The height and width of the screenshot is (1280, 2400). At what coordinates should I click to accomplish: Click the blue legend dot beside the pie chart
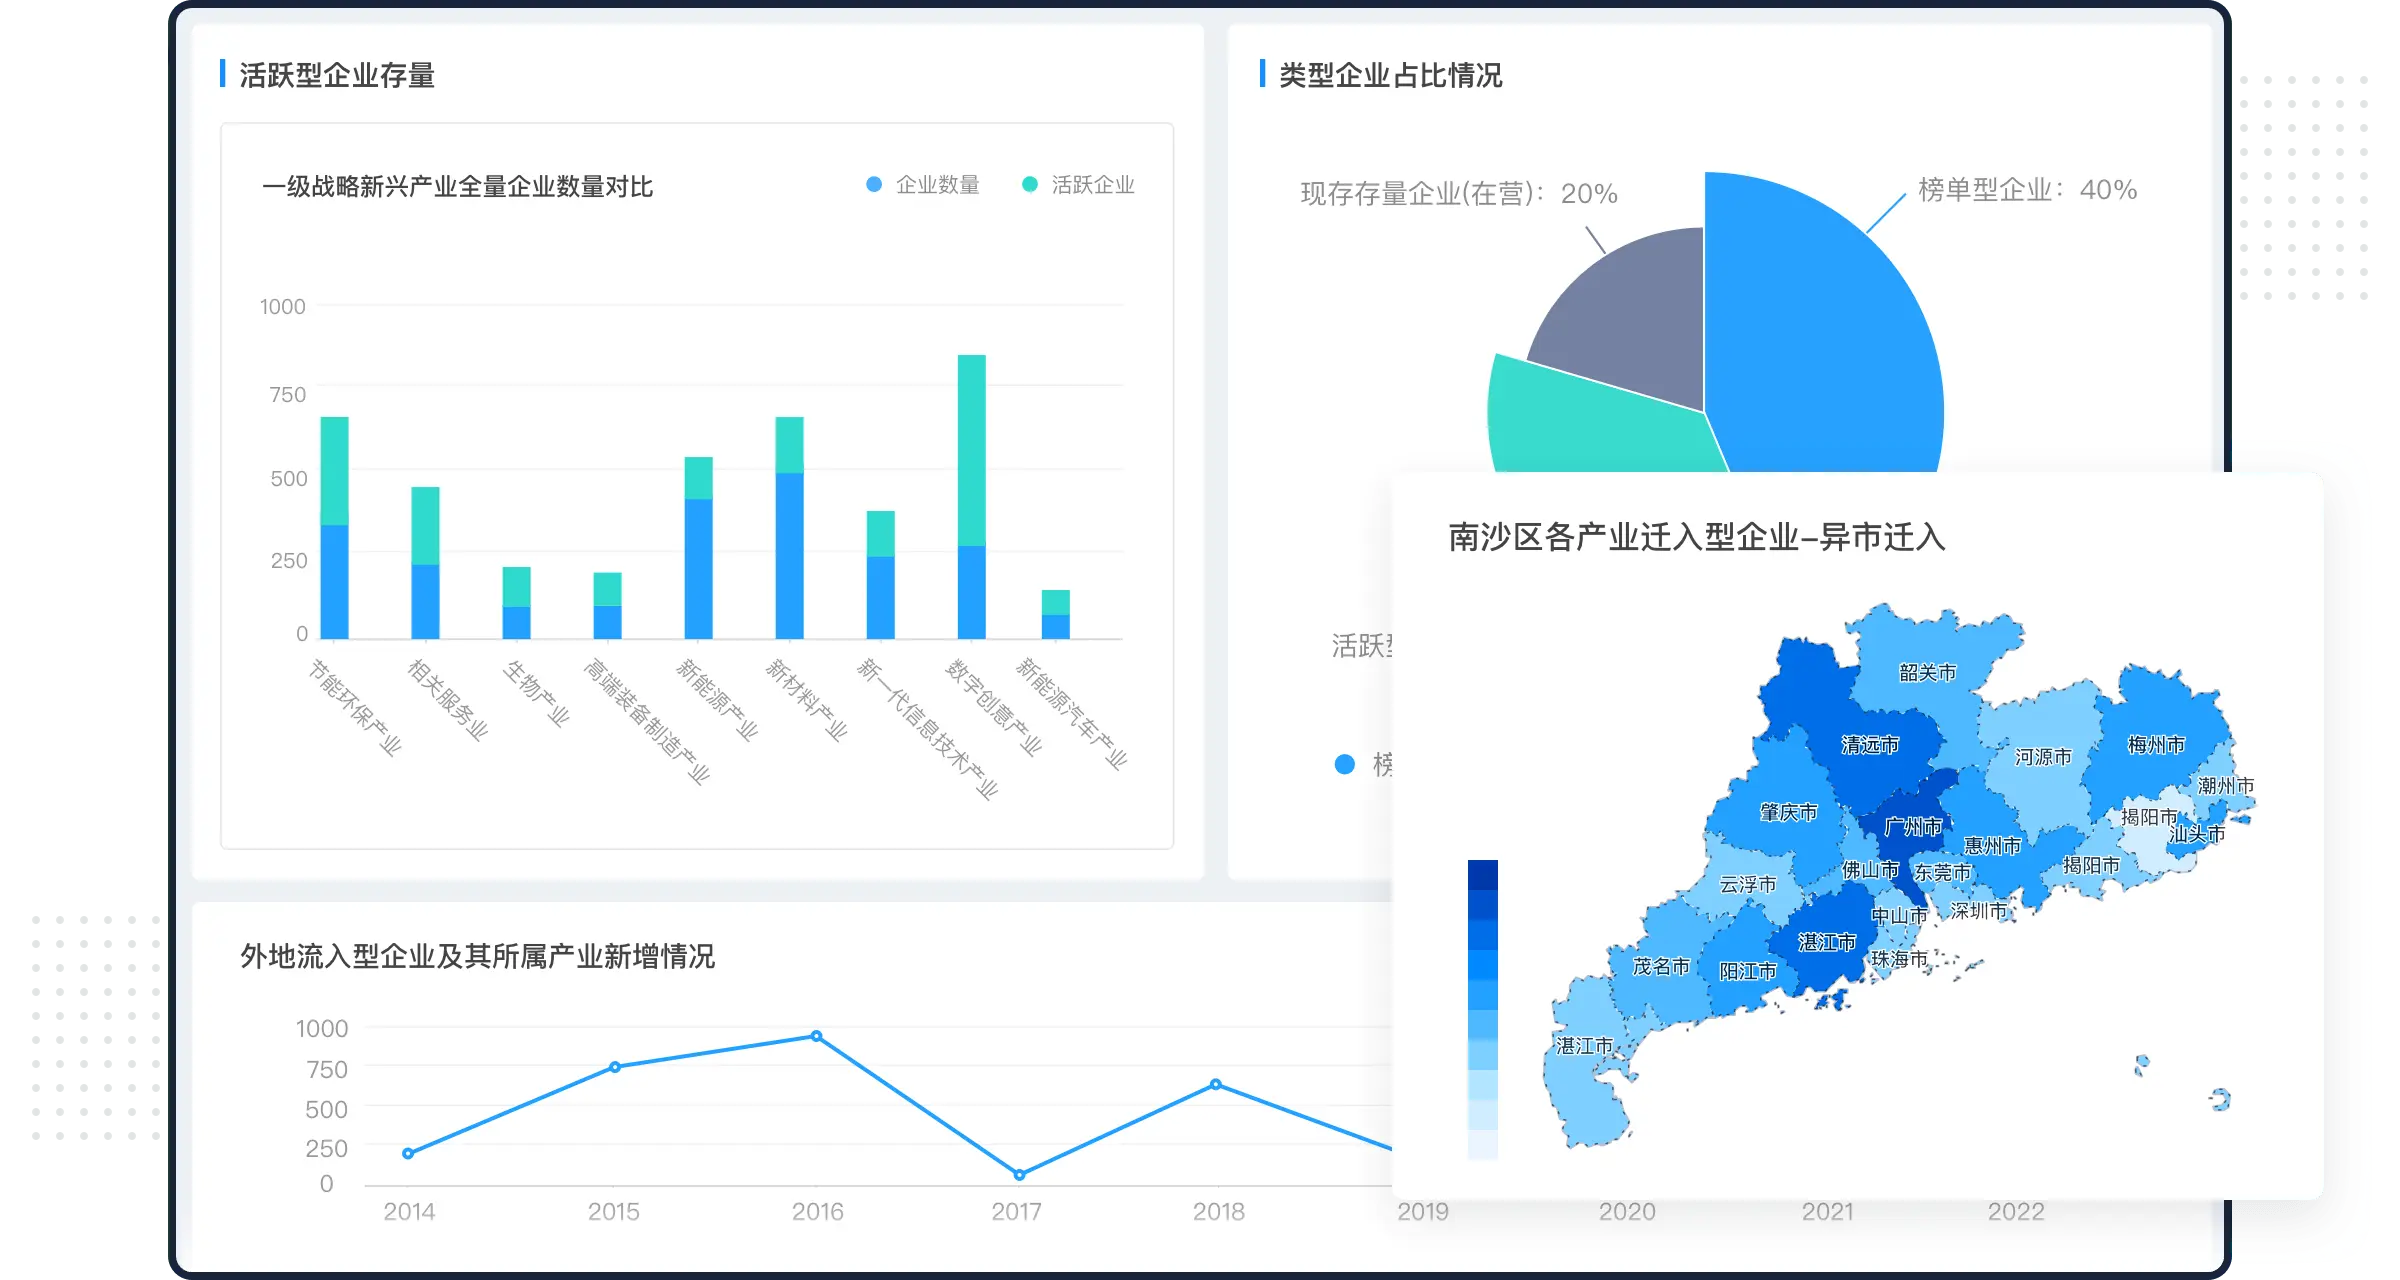click(1345, 765)
